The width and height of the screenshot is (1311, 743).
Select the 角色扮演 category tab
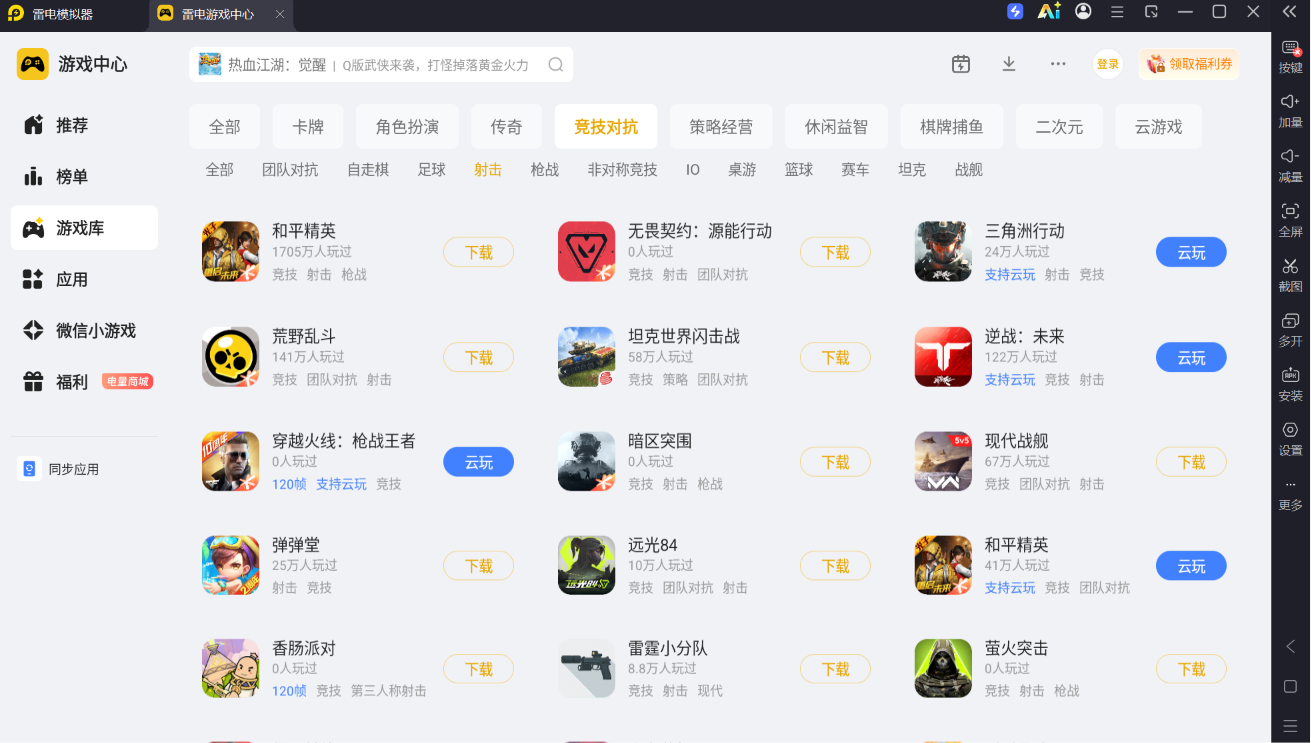tap(407, 126)
